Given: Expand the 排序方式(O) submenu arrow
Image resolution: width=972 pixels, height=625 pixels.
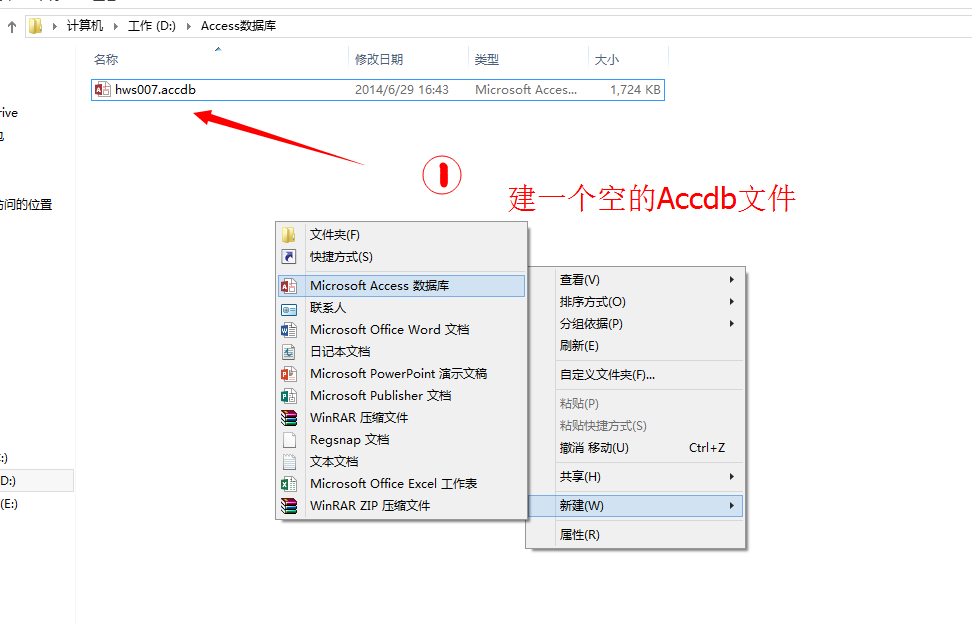Looking at the screenshot, I should point(732,302).
